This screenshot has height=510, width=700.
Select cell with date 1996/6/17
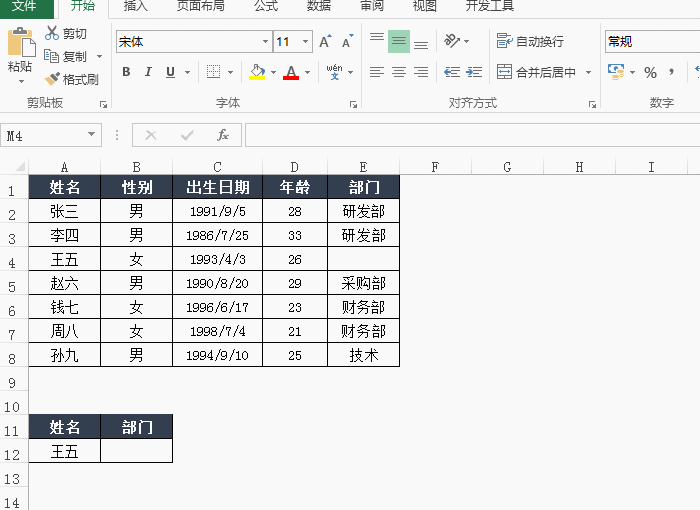tap(217, 307)
